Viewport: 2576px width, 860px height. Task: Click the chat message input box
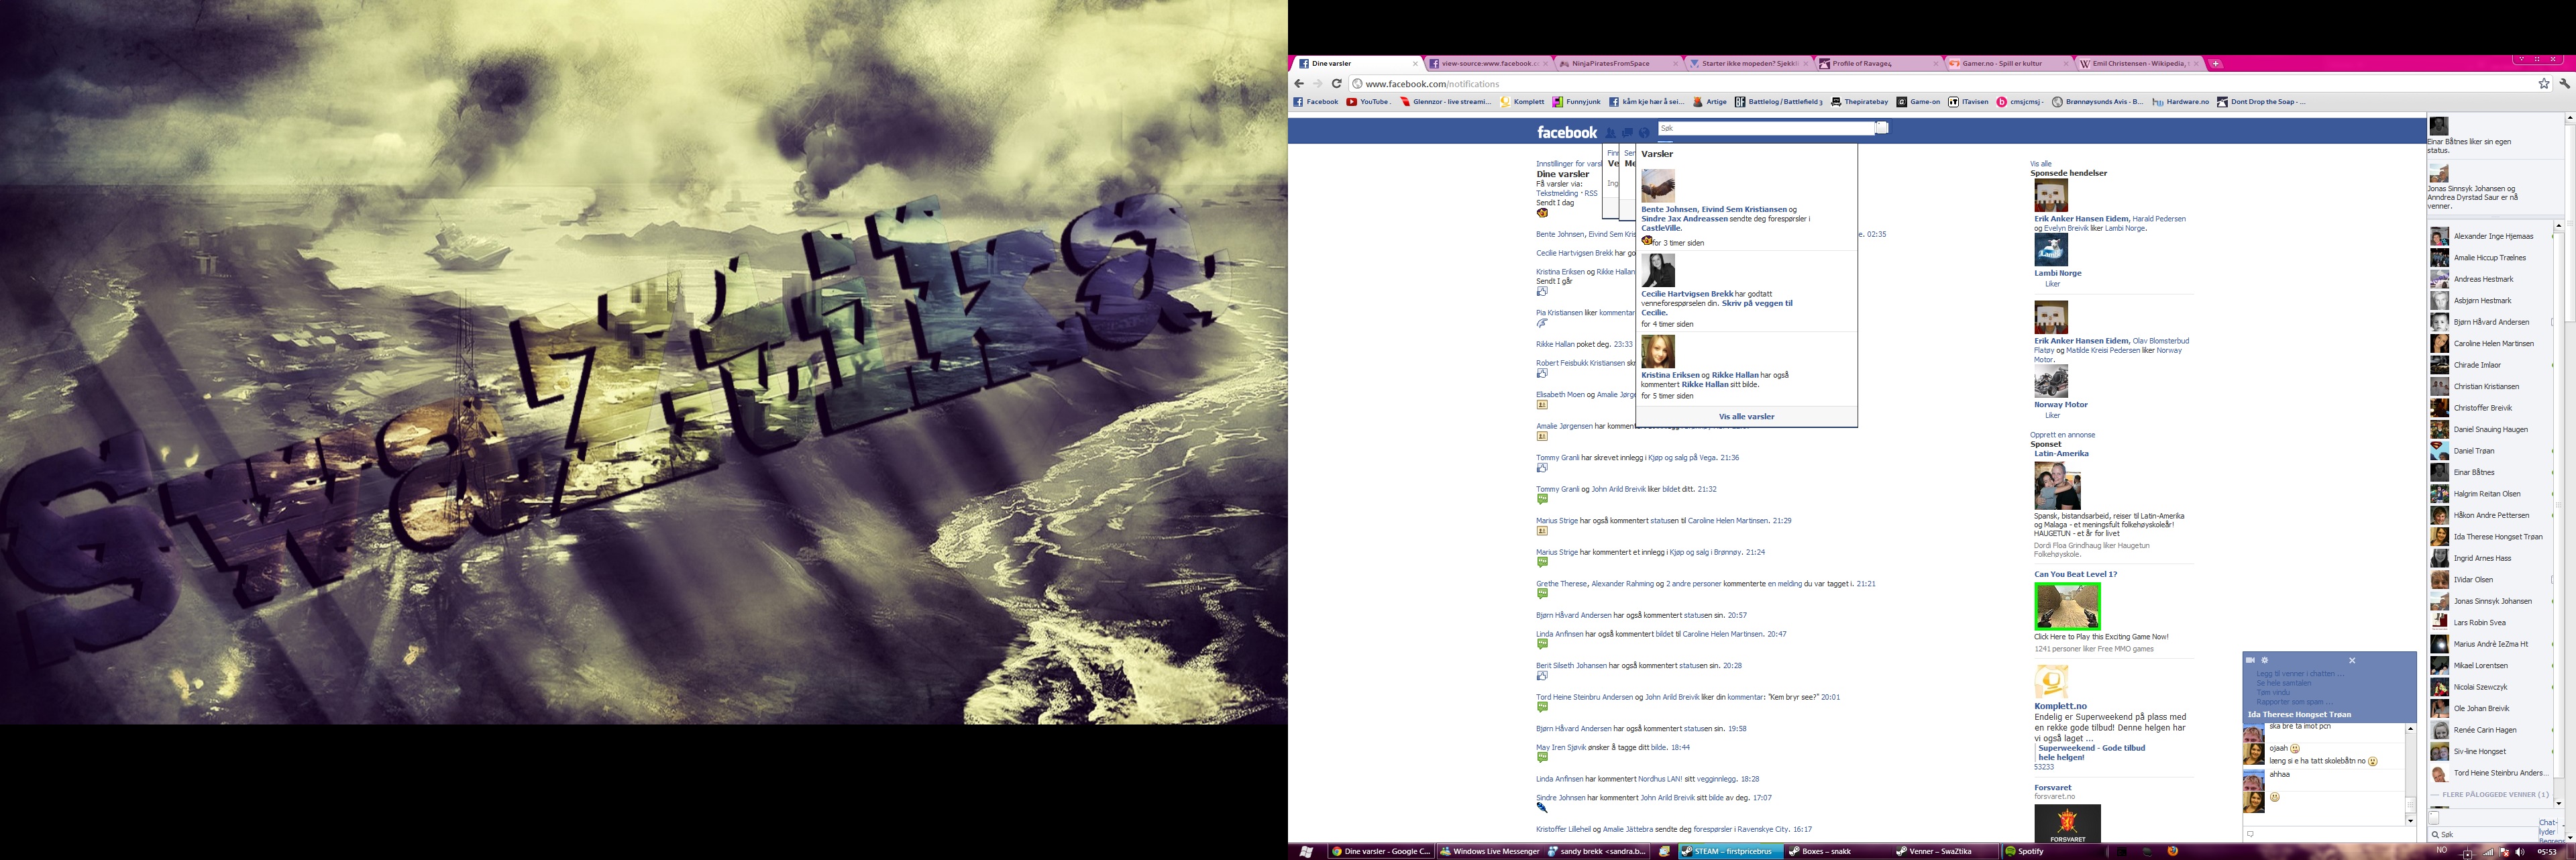pyautogui.click(x=2329, y=833)
